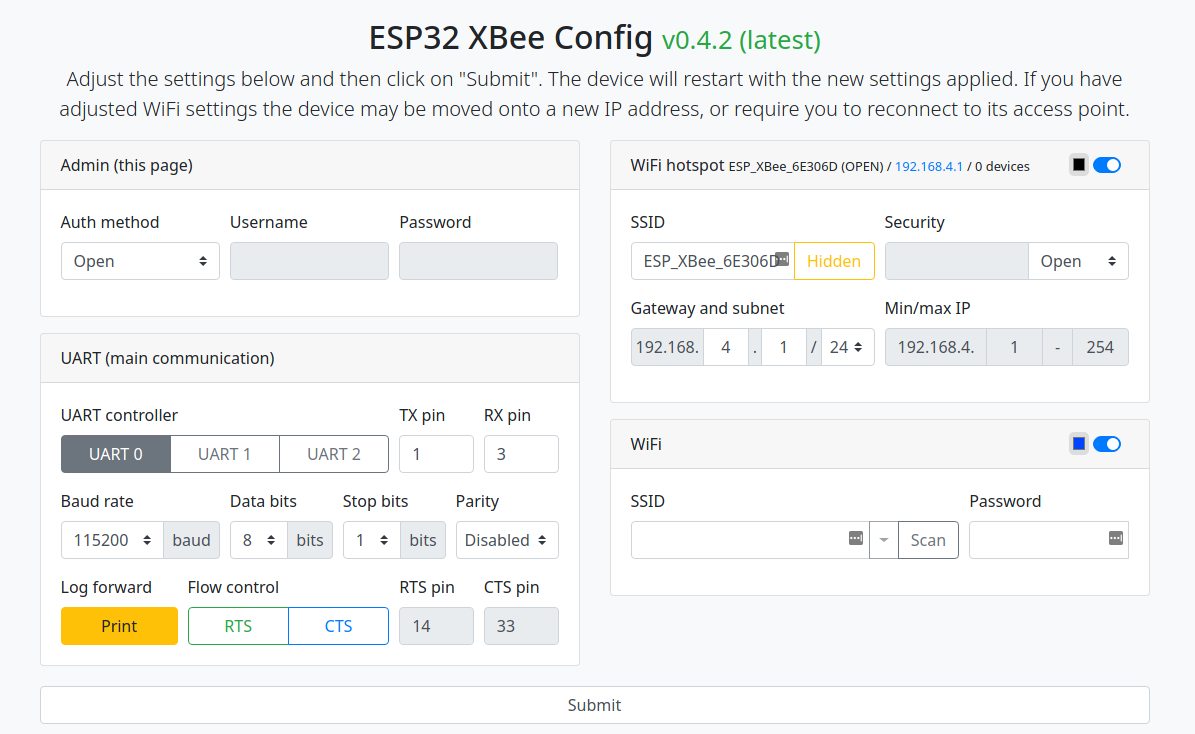Expand the WiFi SSID selection dropdown arrow
Viewport: 1195px width, 734px height.
(883, 539)
